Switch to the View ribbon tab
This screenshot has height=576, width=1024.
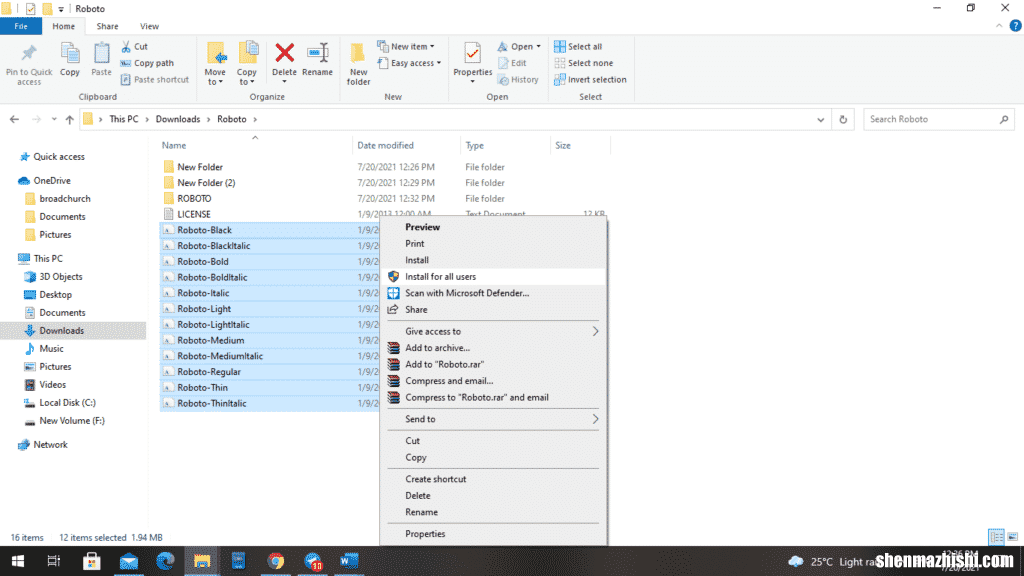[x=149, y=26]
